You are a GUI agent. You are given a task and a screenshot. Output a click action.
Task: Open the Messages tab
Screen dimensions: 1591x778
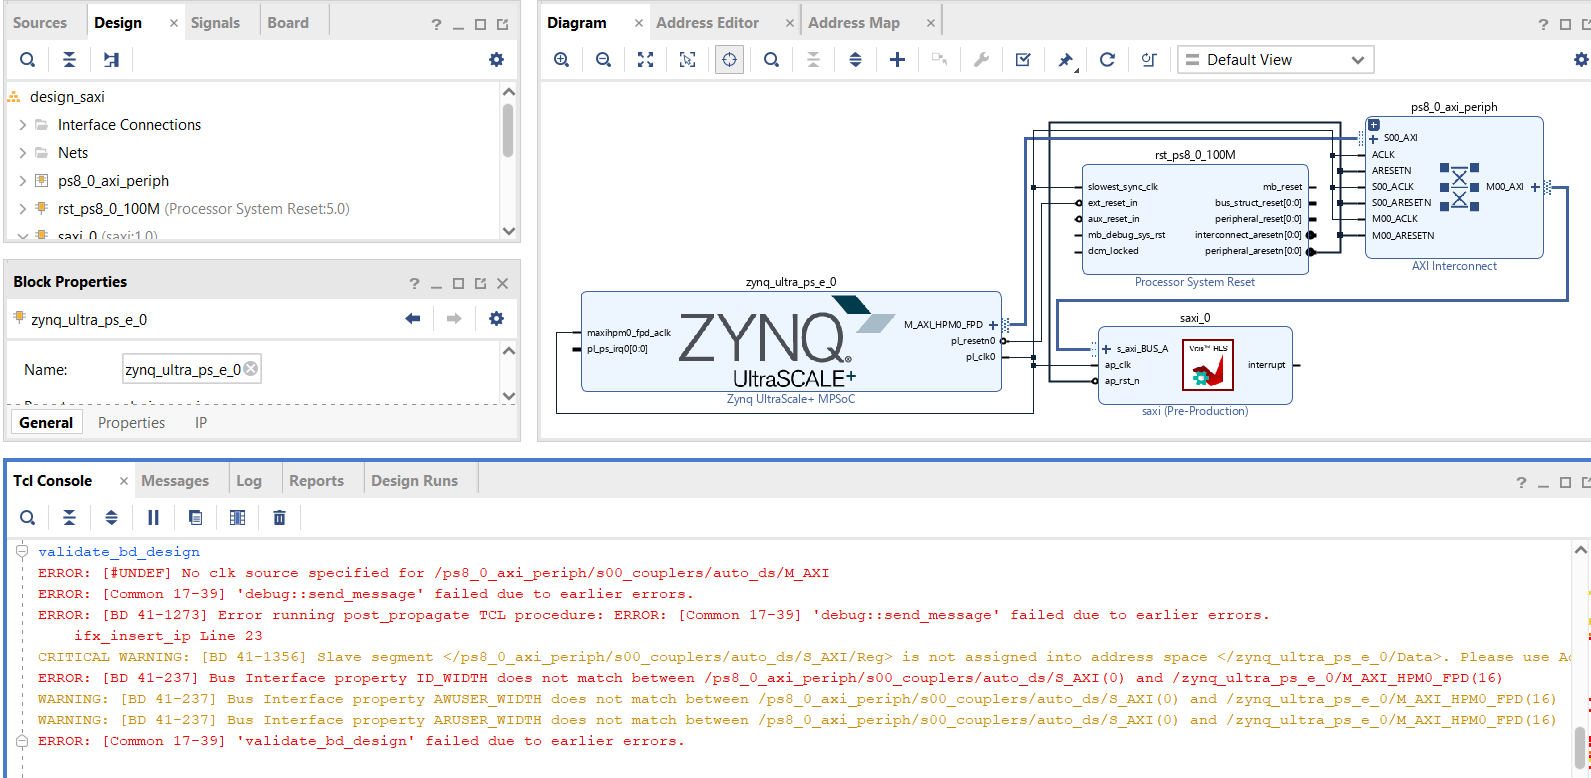tap(175, 481)
